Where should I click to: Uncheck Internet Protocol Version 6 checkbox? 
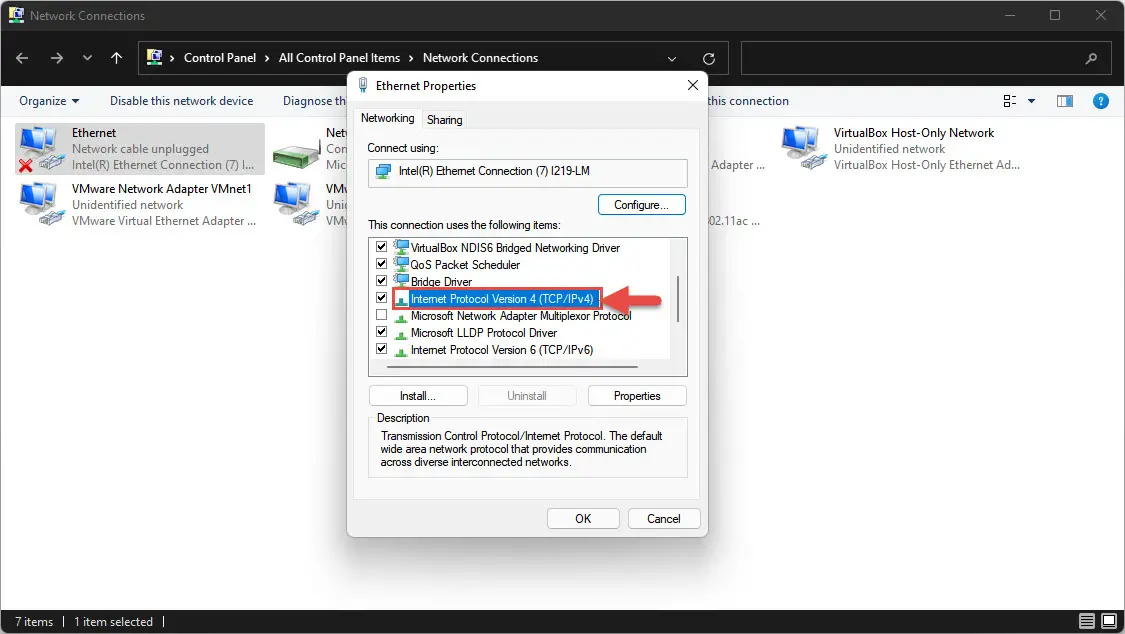(382, 349)
